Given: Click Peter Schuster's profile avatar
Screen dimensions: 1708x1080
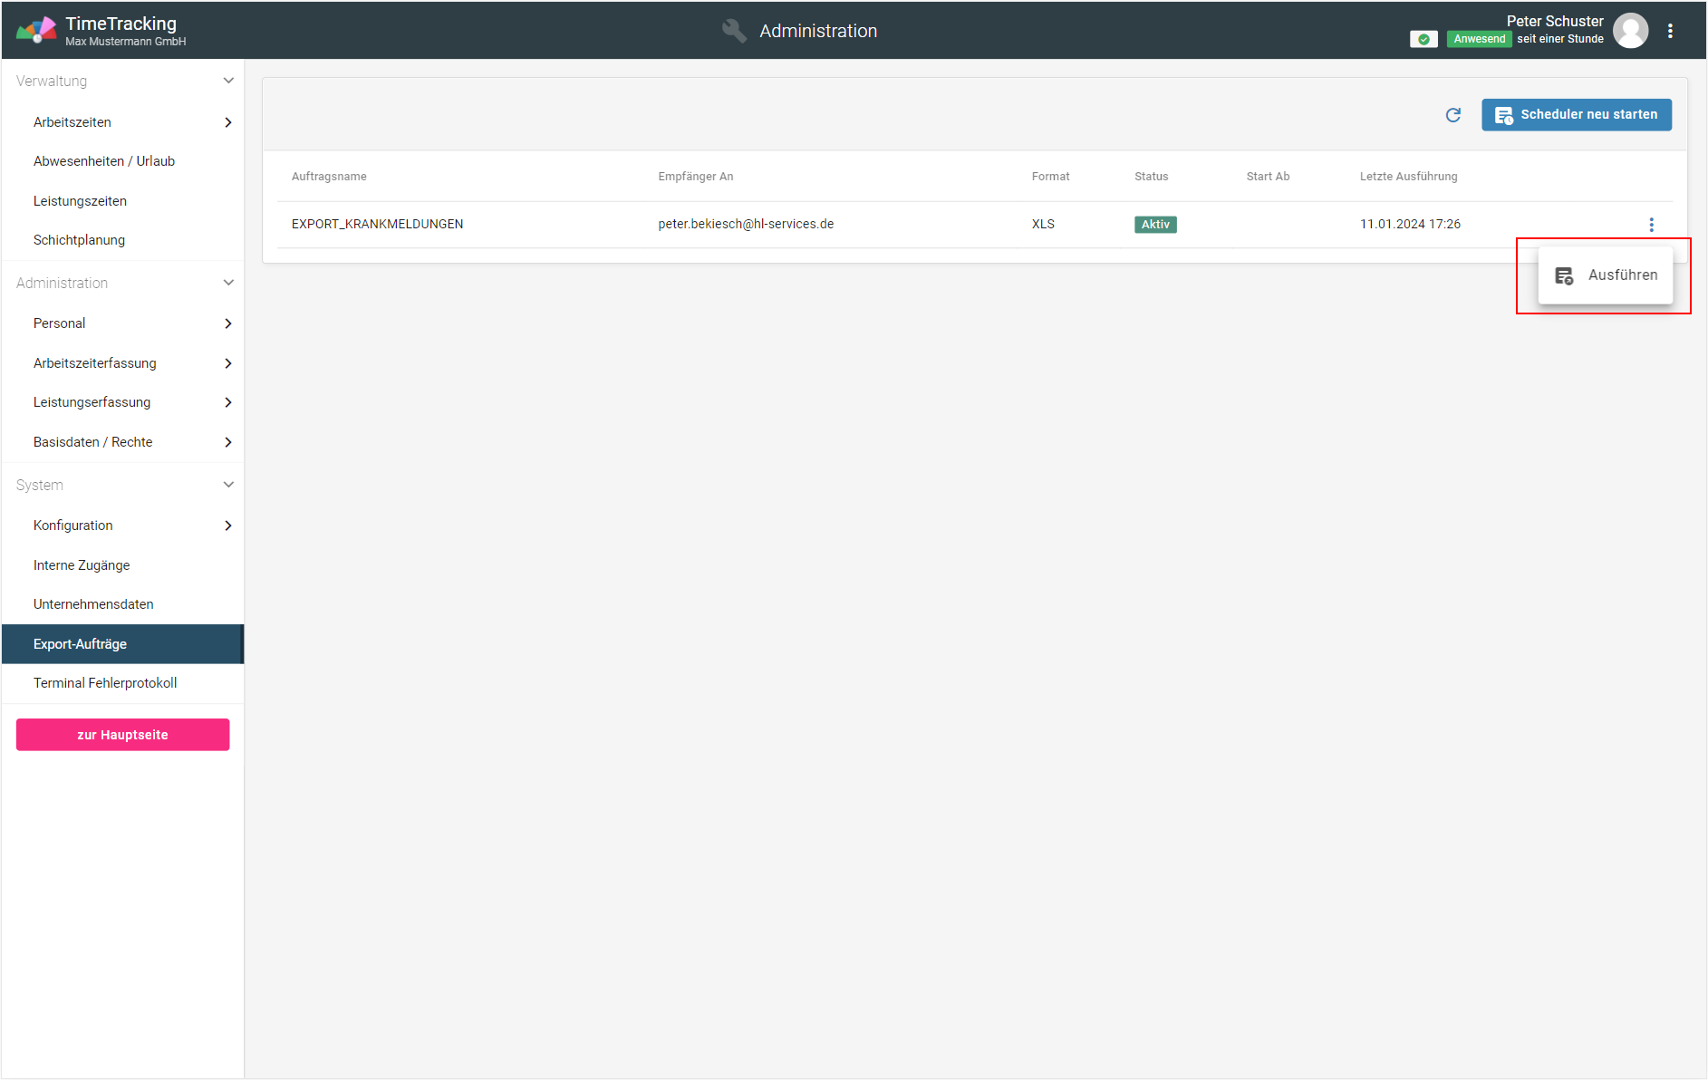Looking at the screenshot, I should pyautogui.click(x=1631, y=31).
